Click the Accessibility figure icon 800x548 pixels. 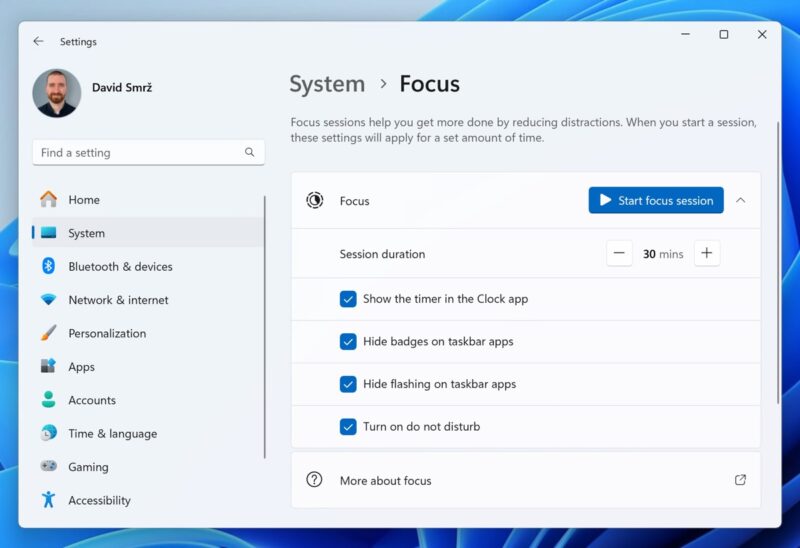coord(48,500)
